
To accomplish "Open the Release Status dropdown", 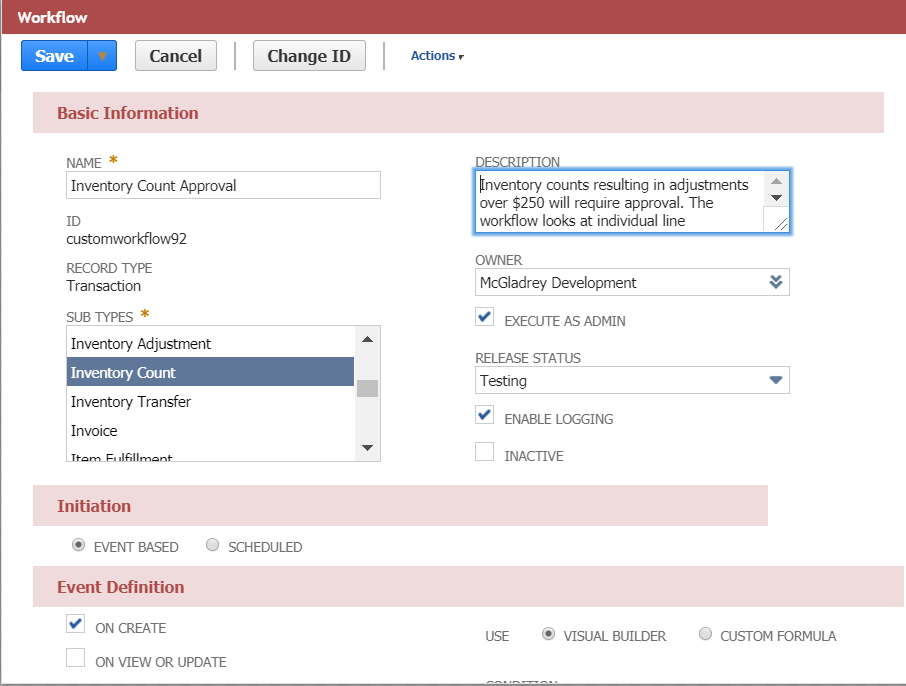I will (775, 380).
